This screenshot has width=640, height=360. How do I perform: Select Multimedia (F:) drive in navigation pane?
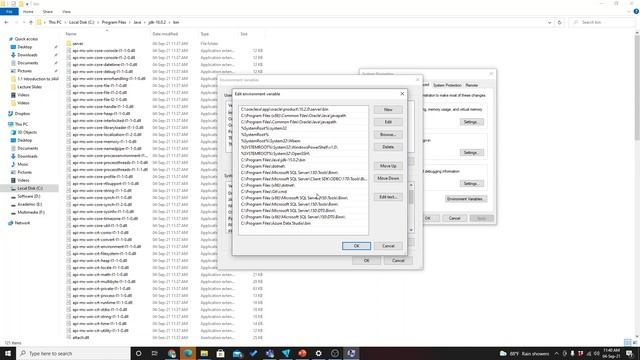31,212
